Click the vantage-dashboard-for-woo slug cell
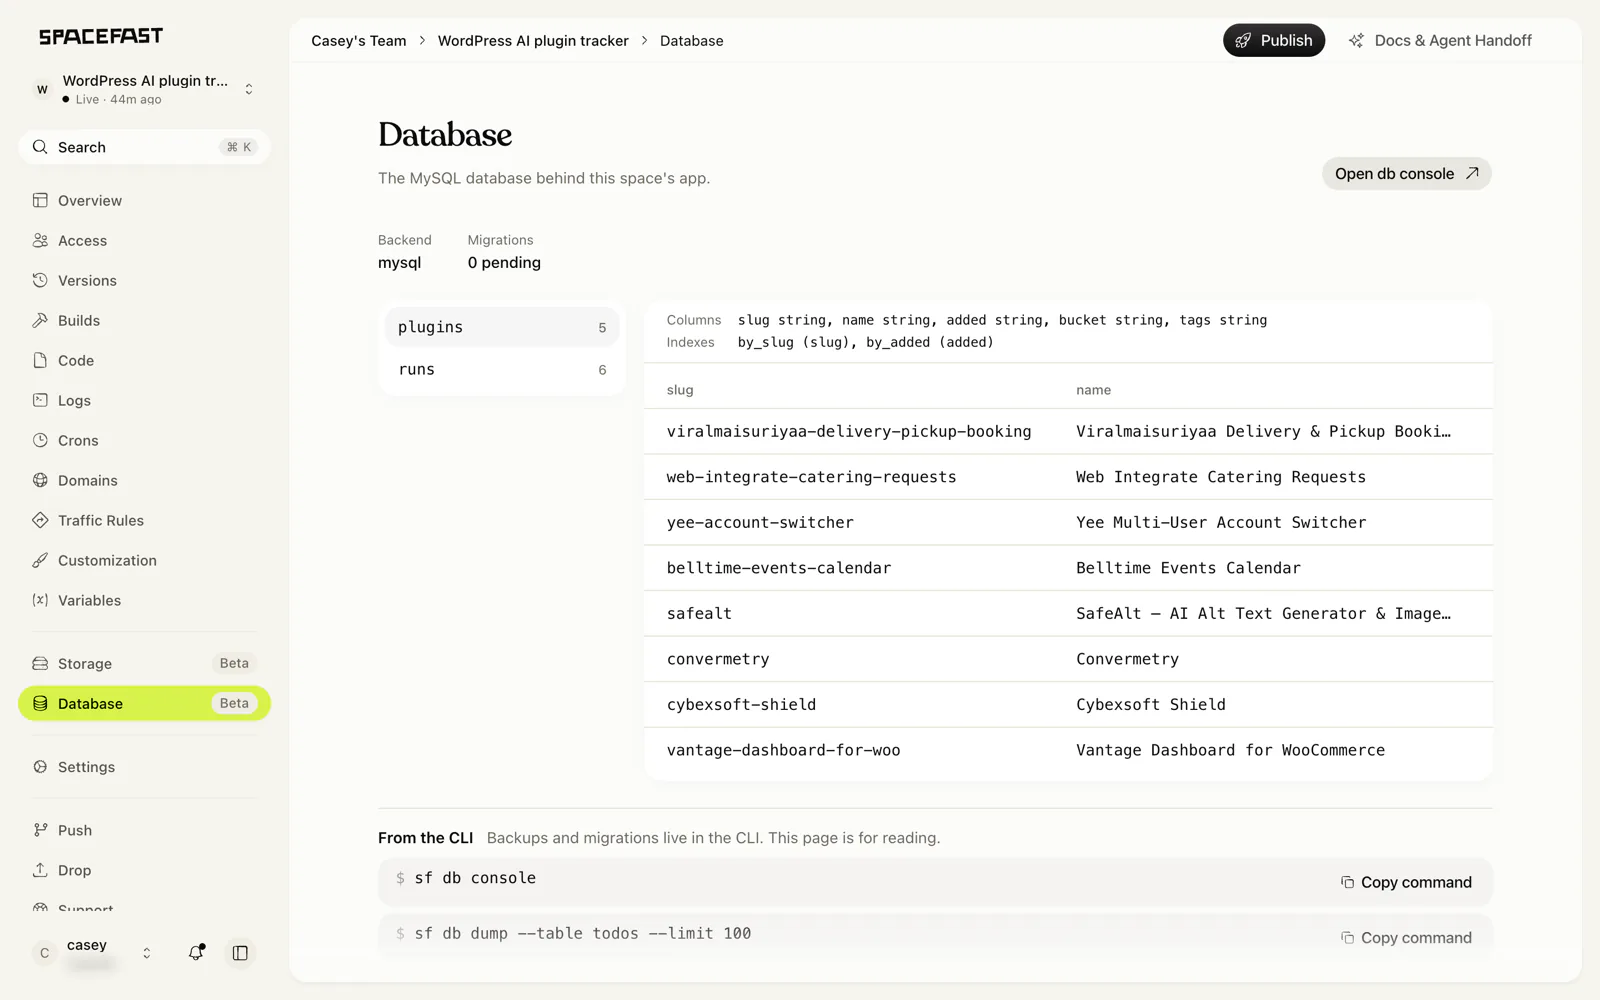Viewport: 1600px width, 1000px height. coord(784,750)
